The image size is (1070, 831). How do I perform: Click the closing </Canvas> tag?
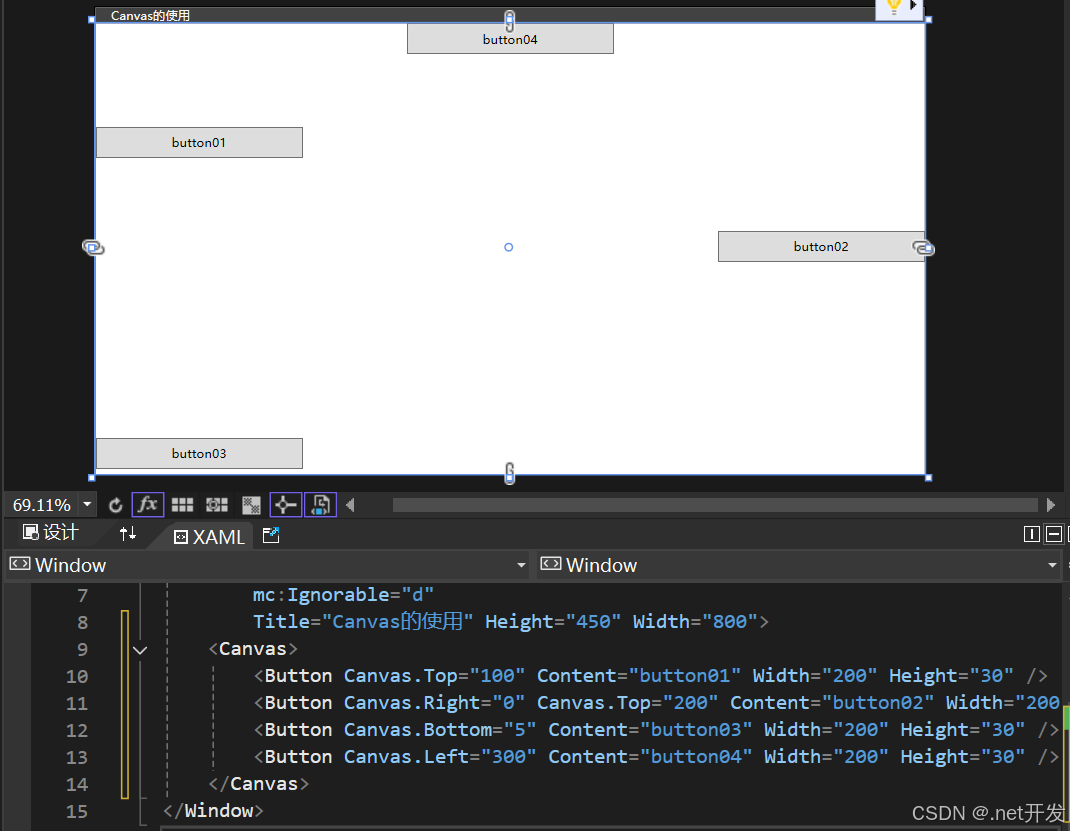point(259,783)
